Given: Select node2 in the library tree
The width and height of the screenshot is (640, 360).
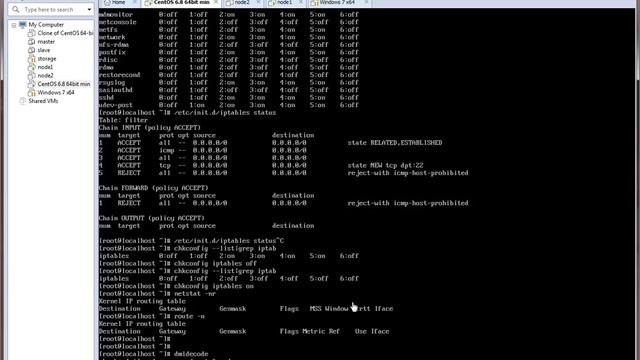Looking at the screenshot, I should 45,76.
